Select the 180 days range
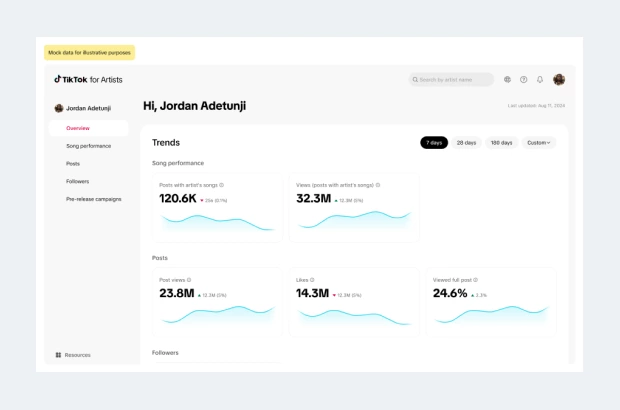The height and width of the screenshot is (410, 620). coord(501,143)
